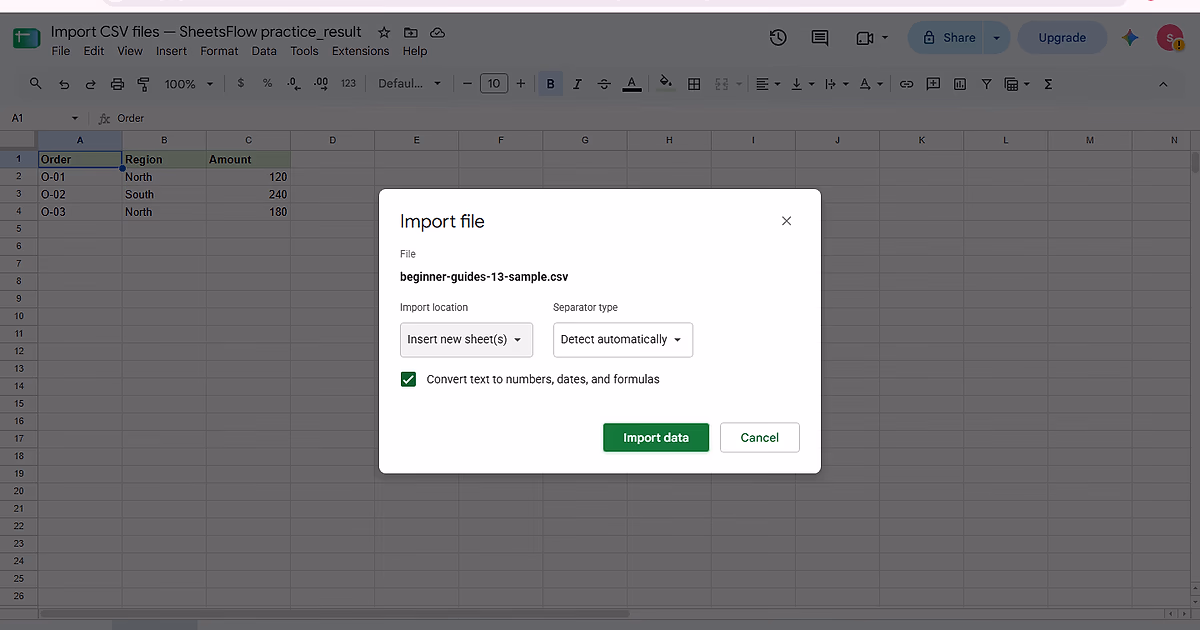This screenshot has height=630, width=1200.
Task: Open the Extensions menu
Action: [361, 51]
